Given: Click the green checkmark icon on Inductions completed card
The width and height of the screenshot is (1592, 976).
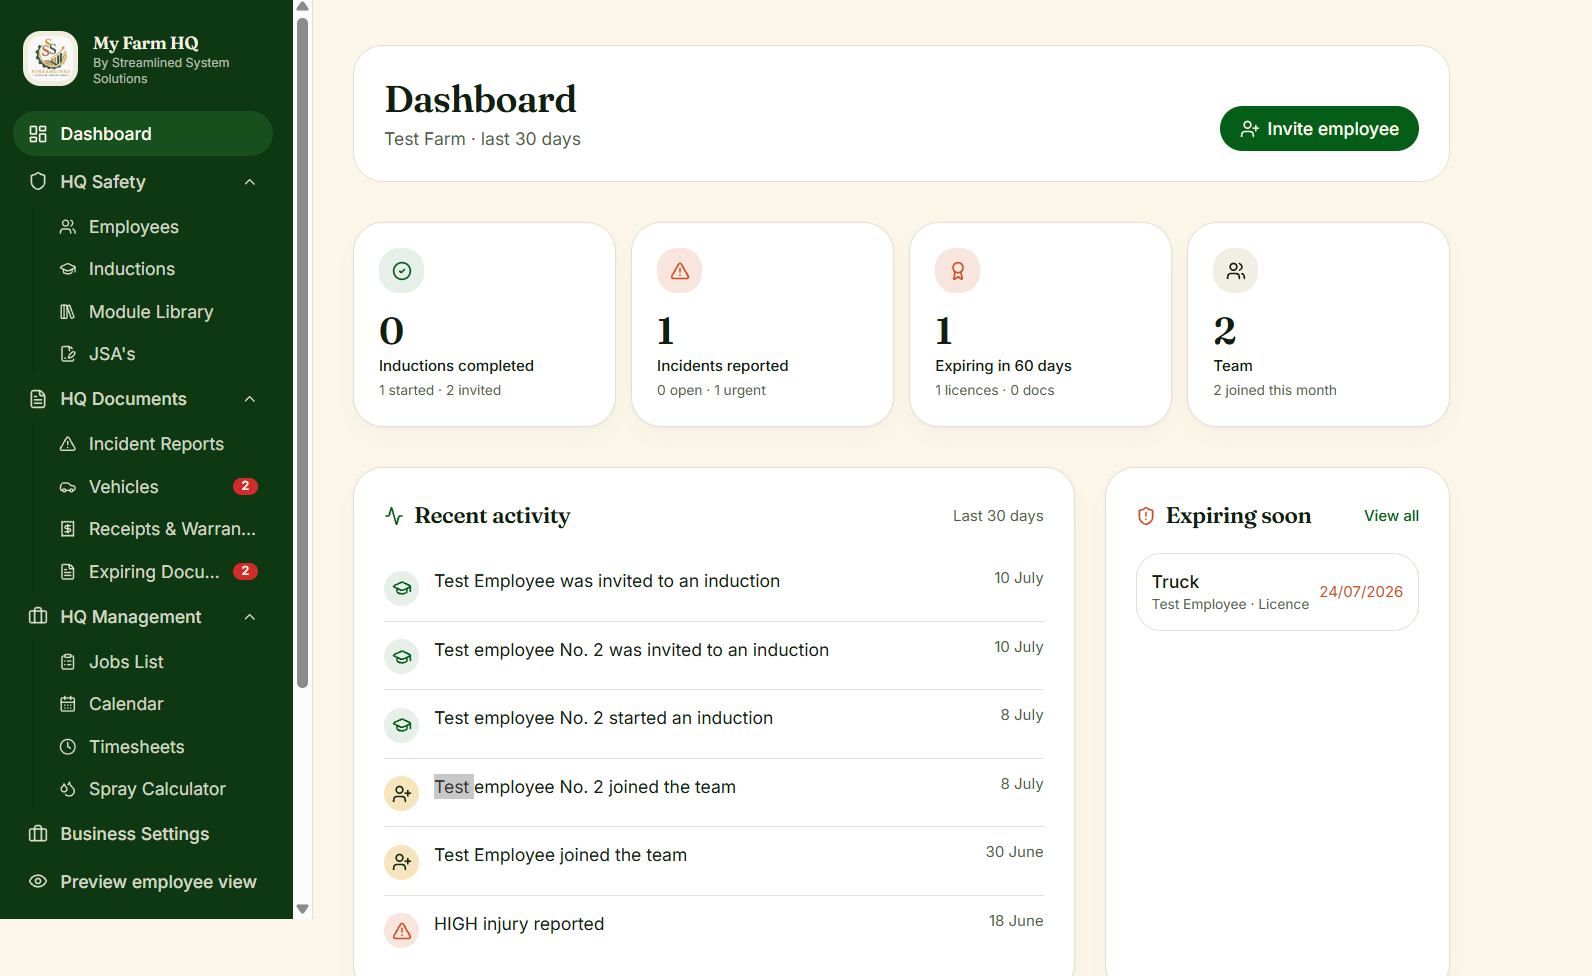Looking at the screenshot, I should point(402,271).
